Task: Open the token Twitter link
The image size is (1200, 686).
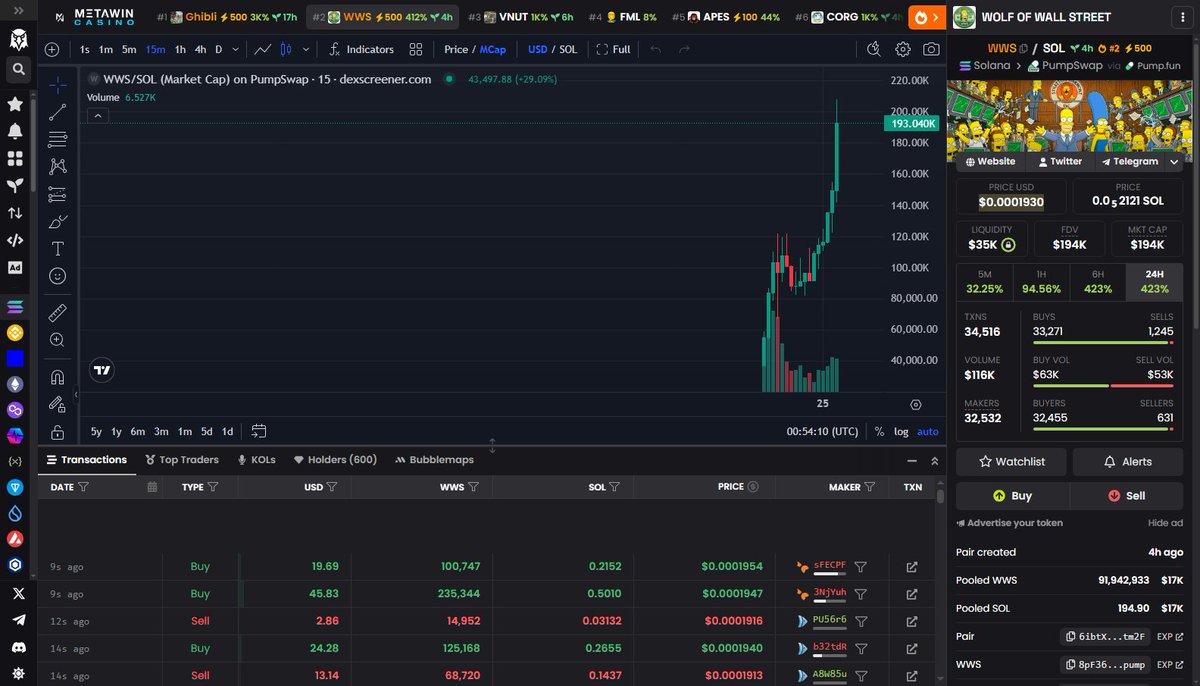Action: pyautogui.click(x=1059, y=161)
